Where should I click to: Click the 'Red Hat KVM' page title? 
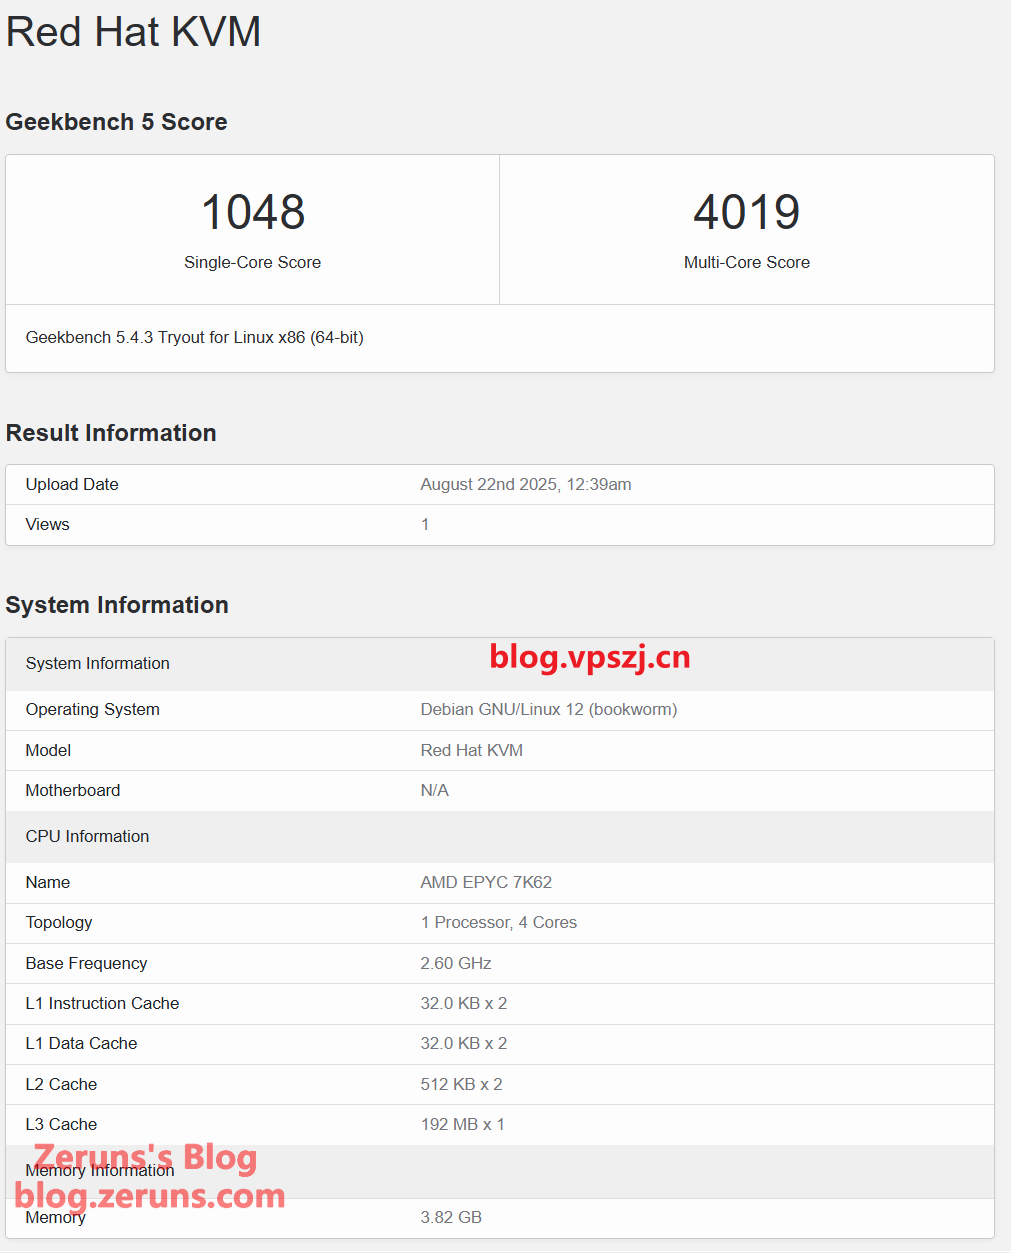[x=133, y=32]
